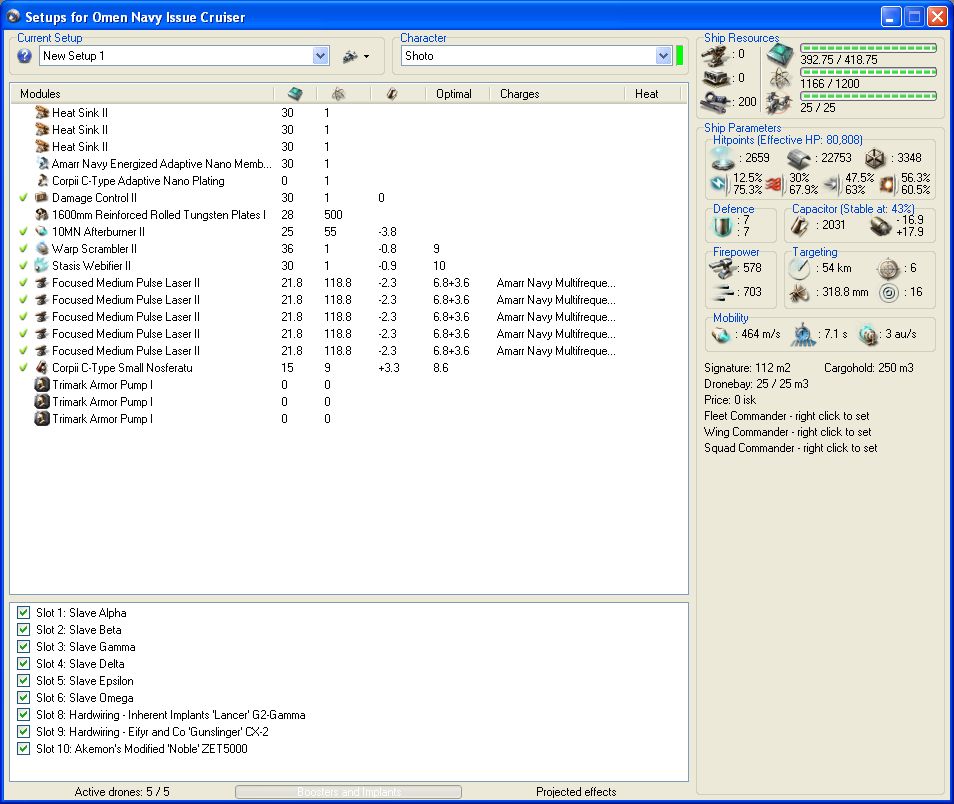
Task: Click the green character skill status indicator
Action: tap(680, 56)
